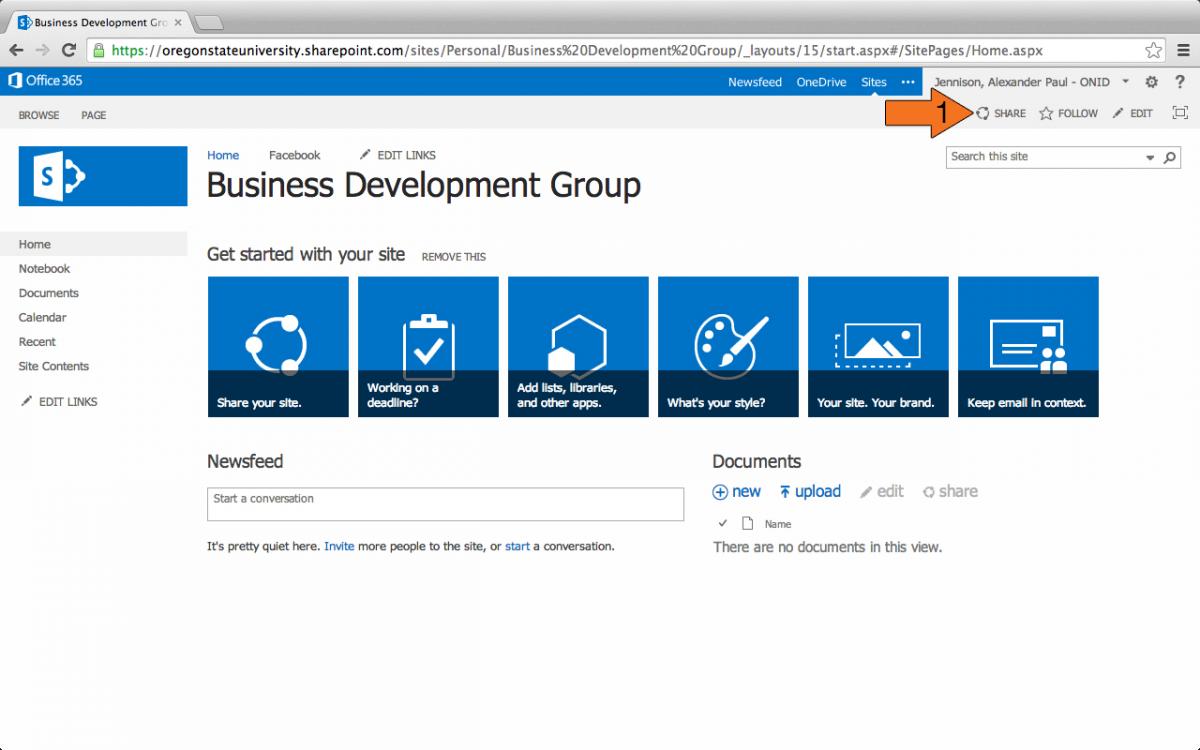Click the Business Development Group browser tab

click(x=97, y=22)
